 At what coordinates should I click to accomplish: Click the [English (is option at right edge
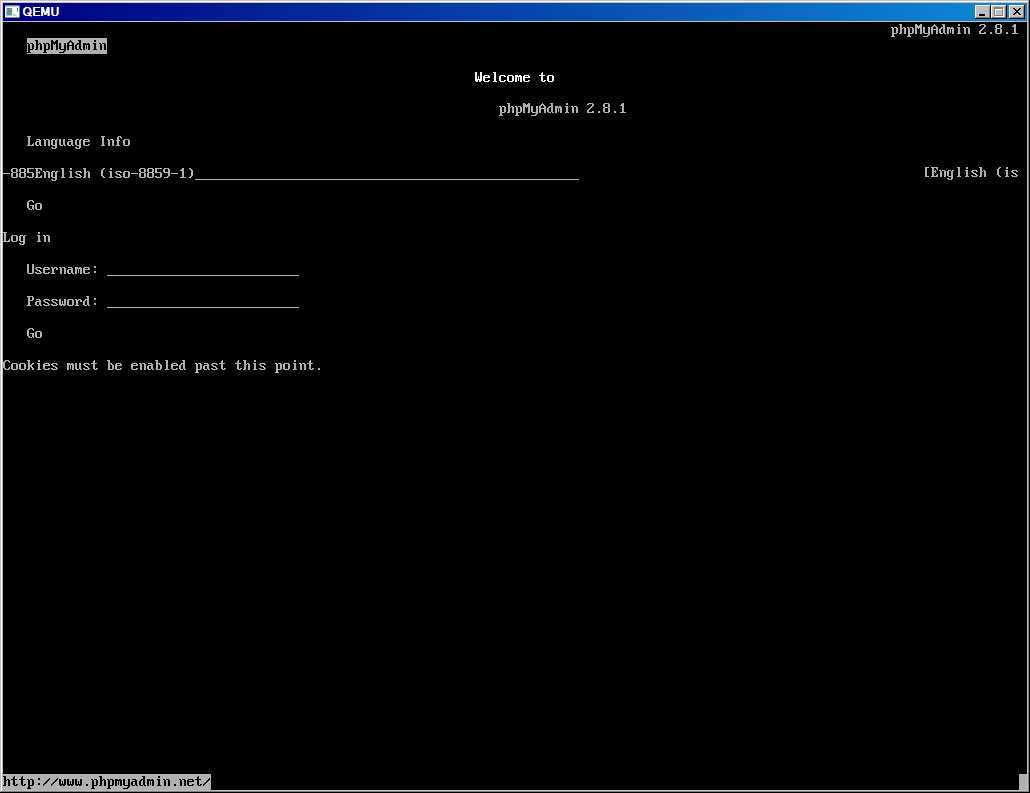click(971, 173)
